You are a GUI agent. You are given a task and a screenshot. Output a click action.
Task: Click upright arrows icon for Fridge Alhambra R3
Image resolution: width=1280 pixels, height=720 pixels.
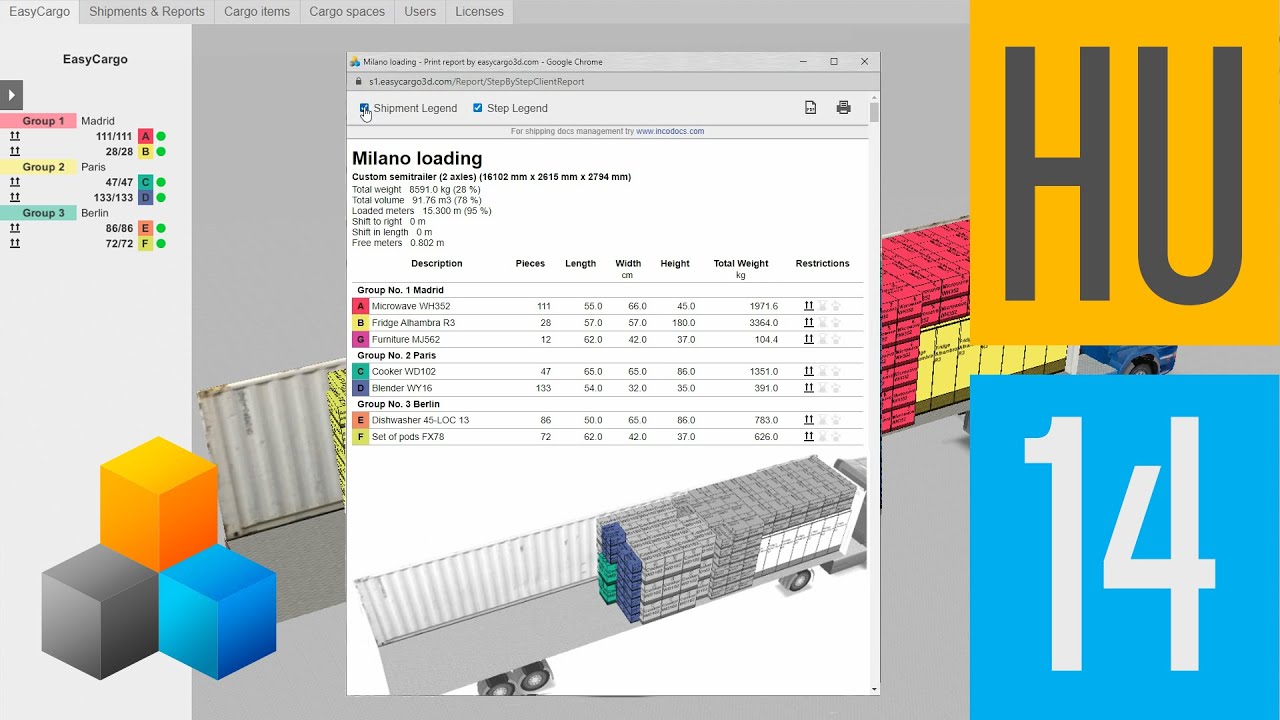coord(809,323)
